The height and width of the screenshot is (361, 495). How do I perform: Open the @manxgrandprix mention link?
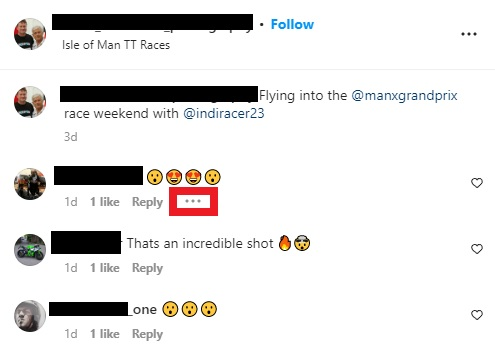[404, 96]
